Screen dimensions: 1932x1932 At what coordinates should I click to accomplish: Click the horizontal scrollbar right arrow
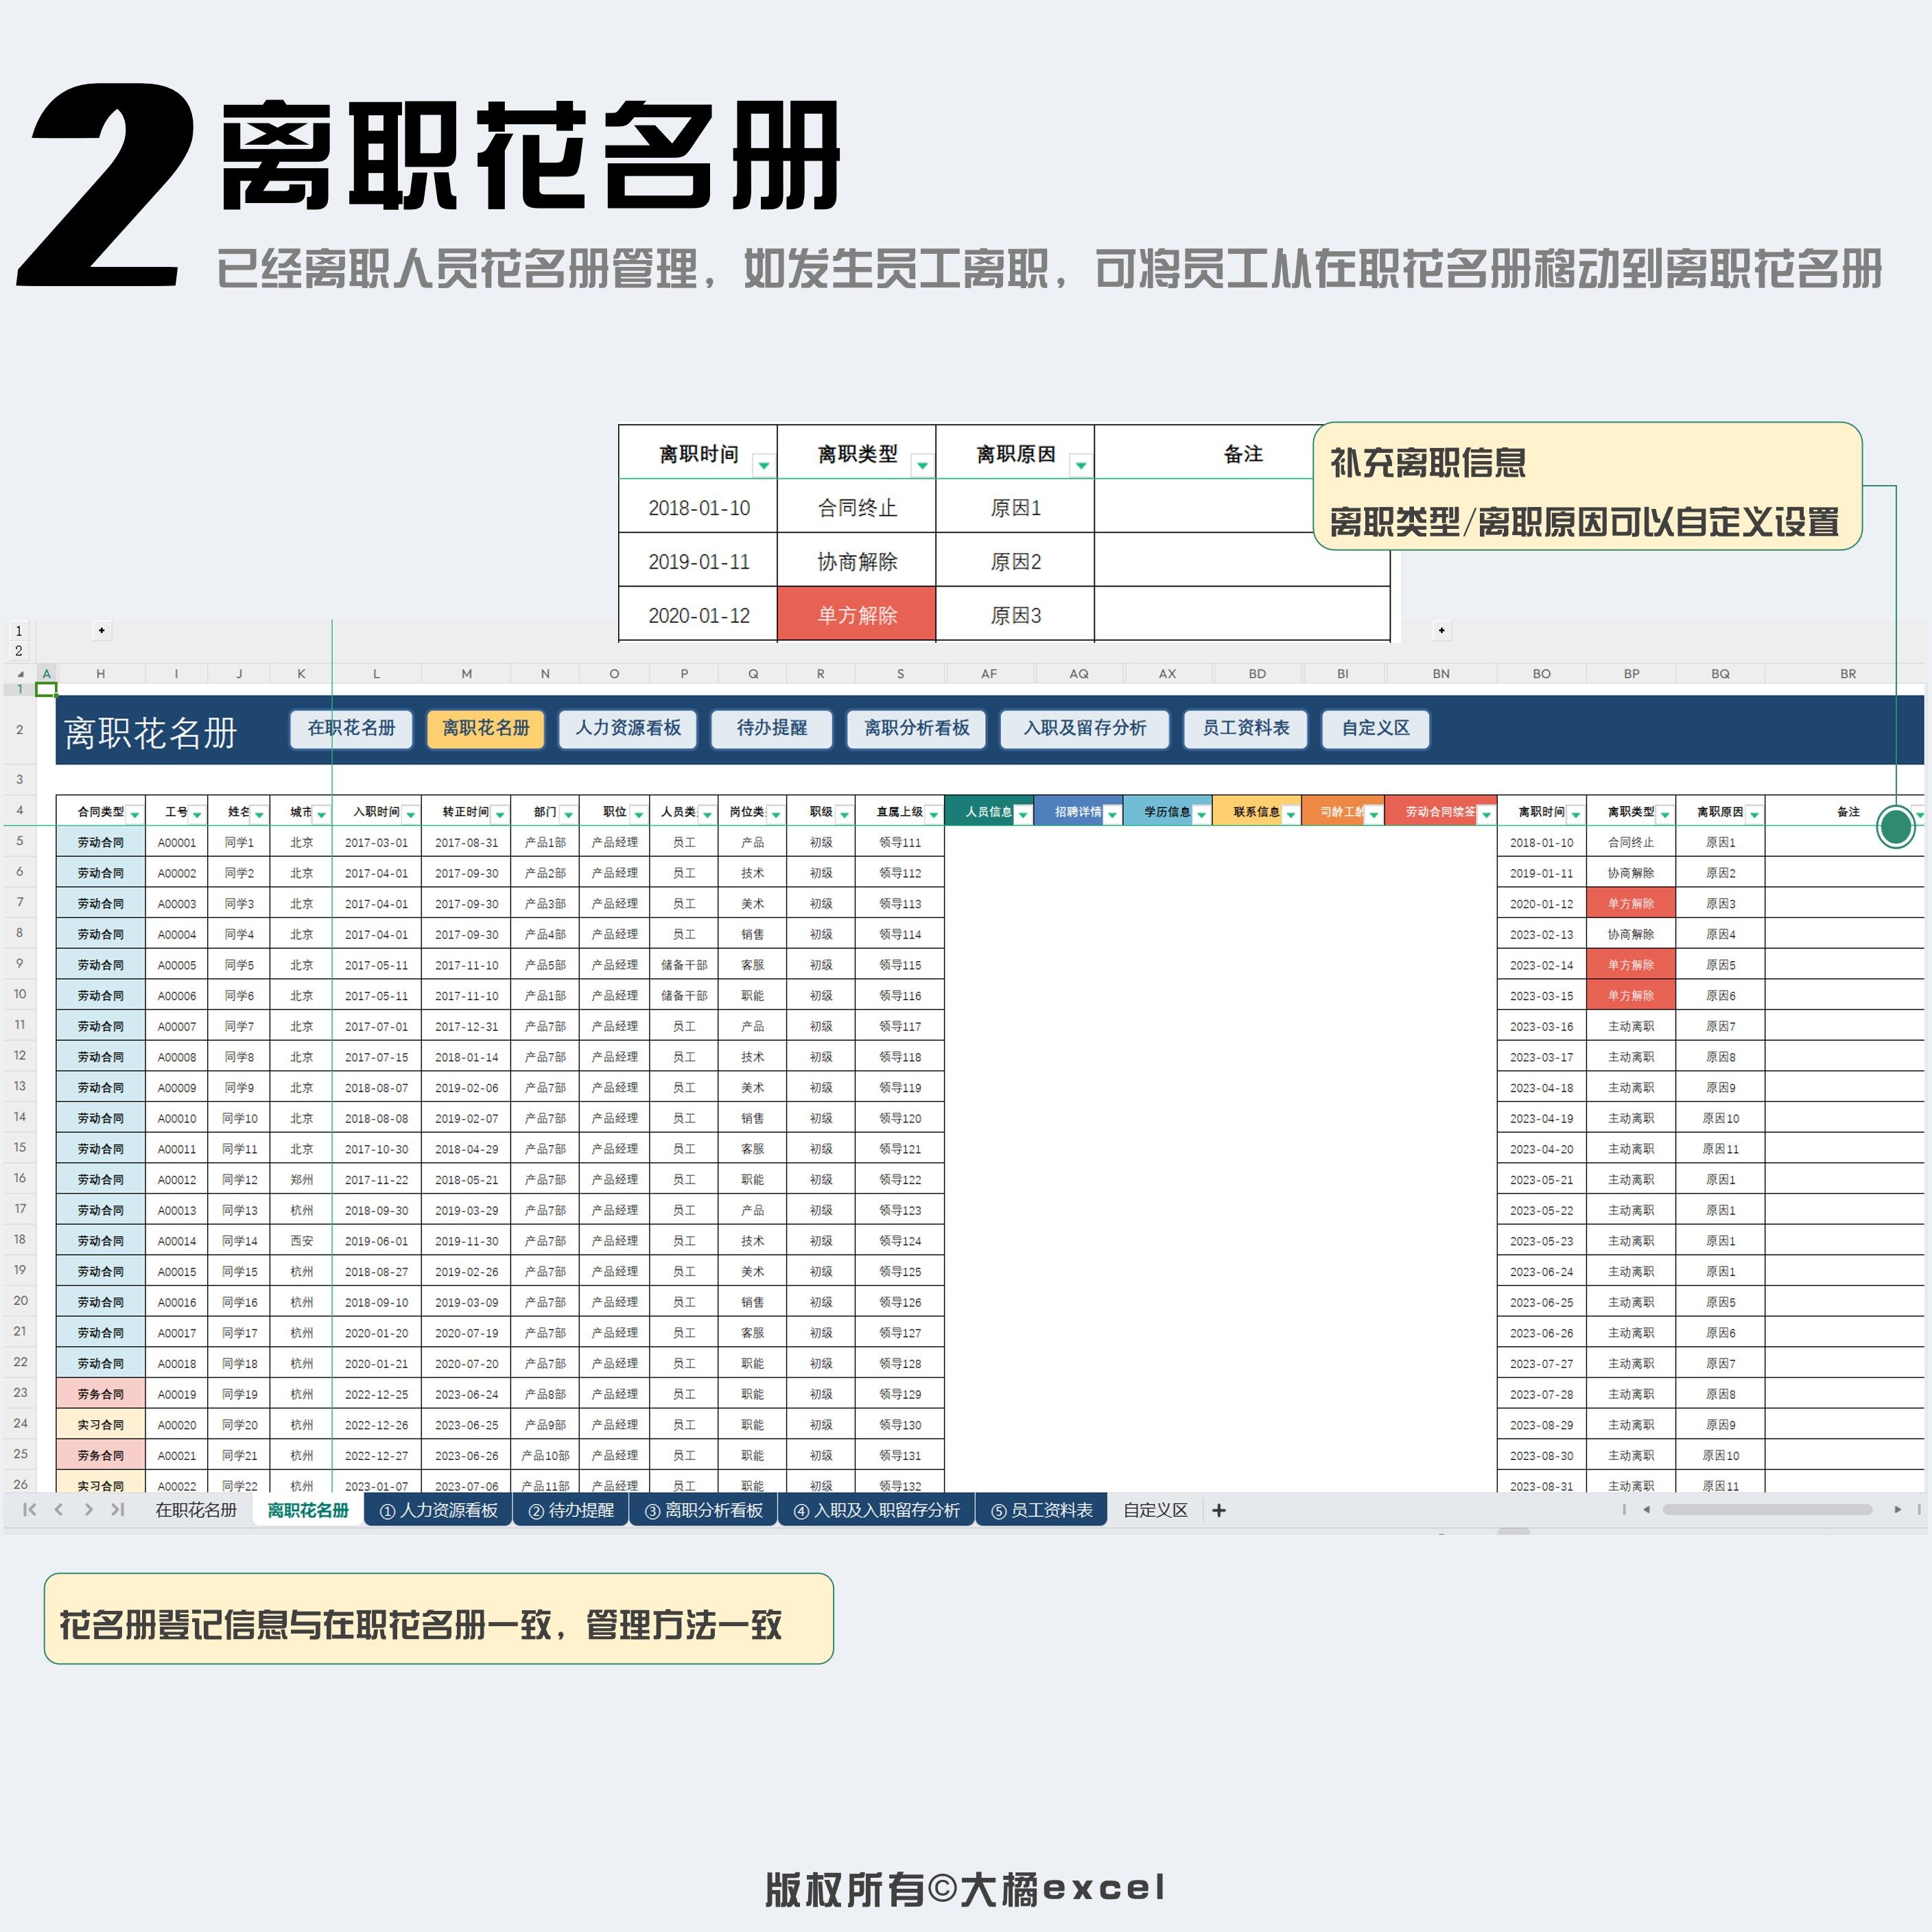1897,1510
